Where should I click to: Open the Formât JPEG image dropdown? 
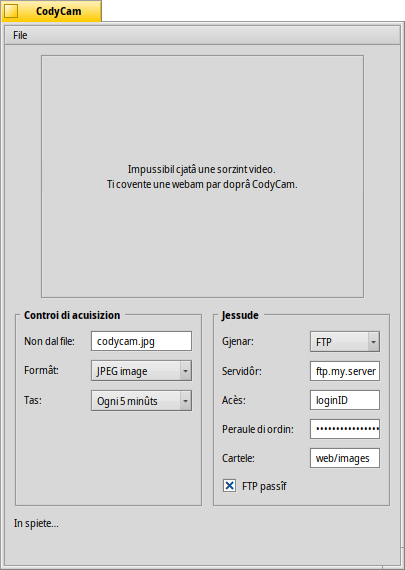[141, 371]
